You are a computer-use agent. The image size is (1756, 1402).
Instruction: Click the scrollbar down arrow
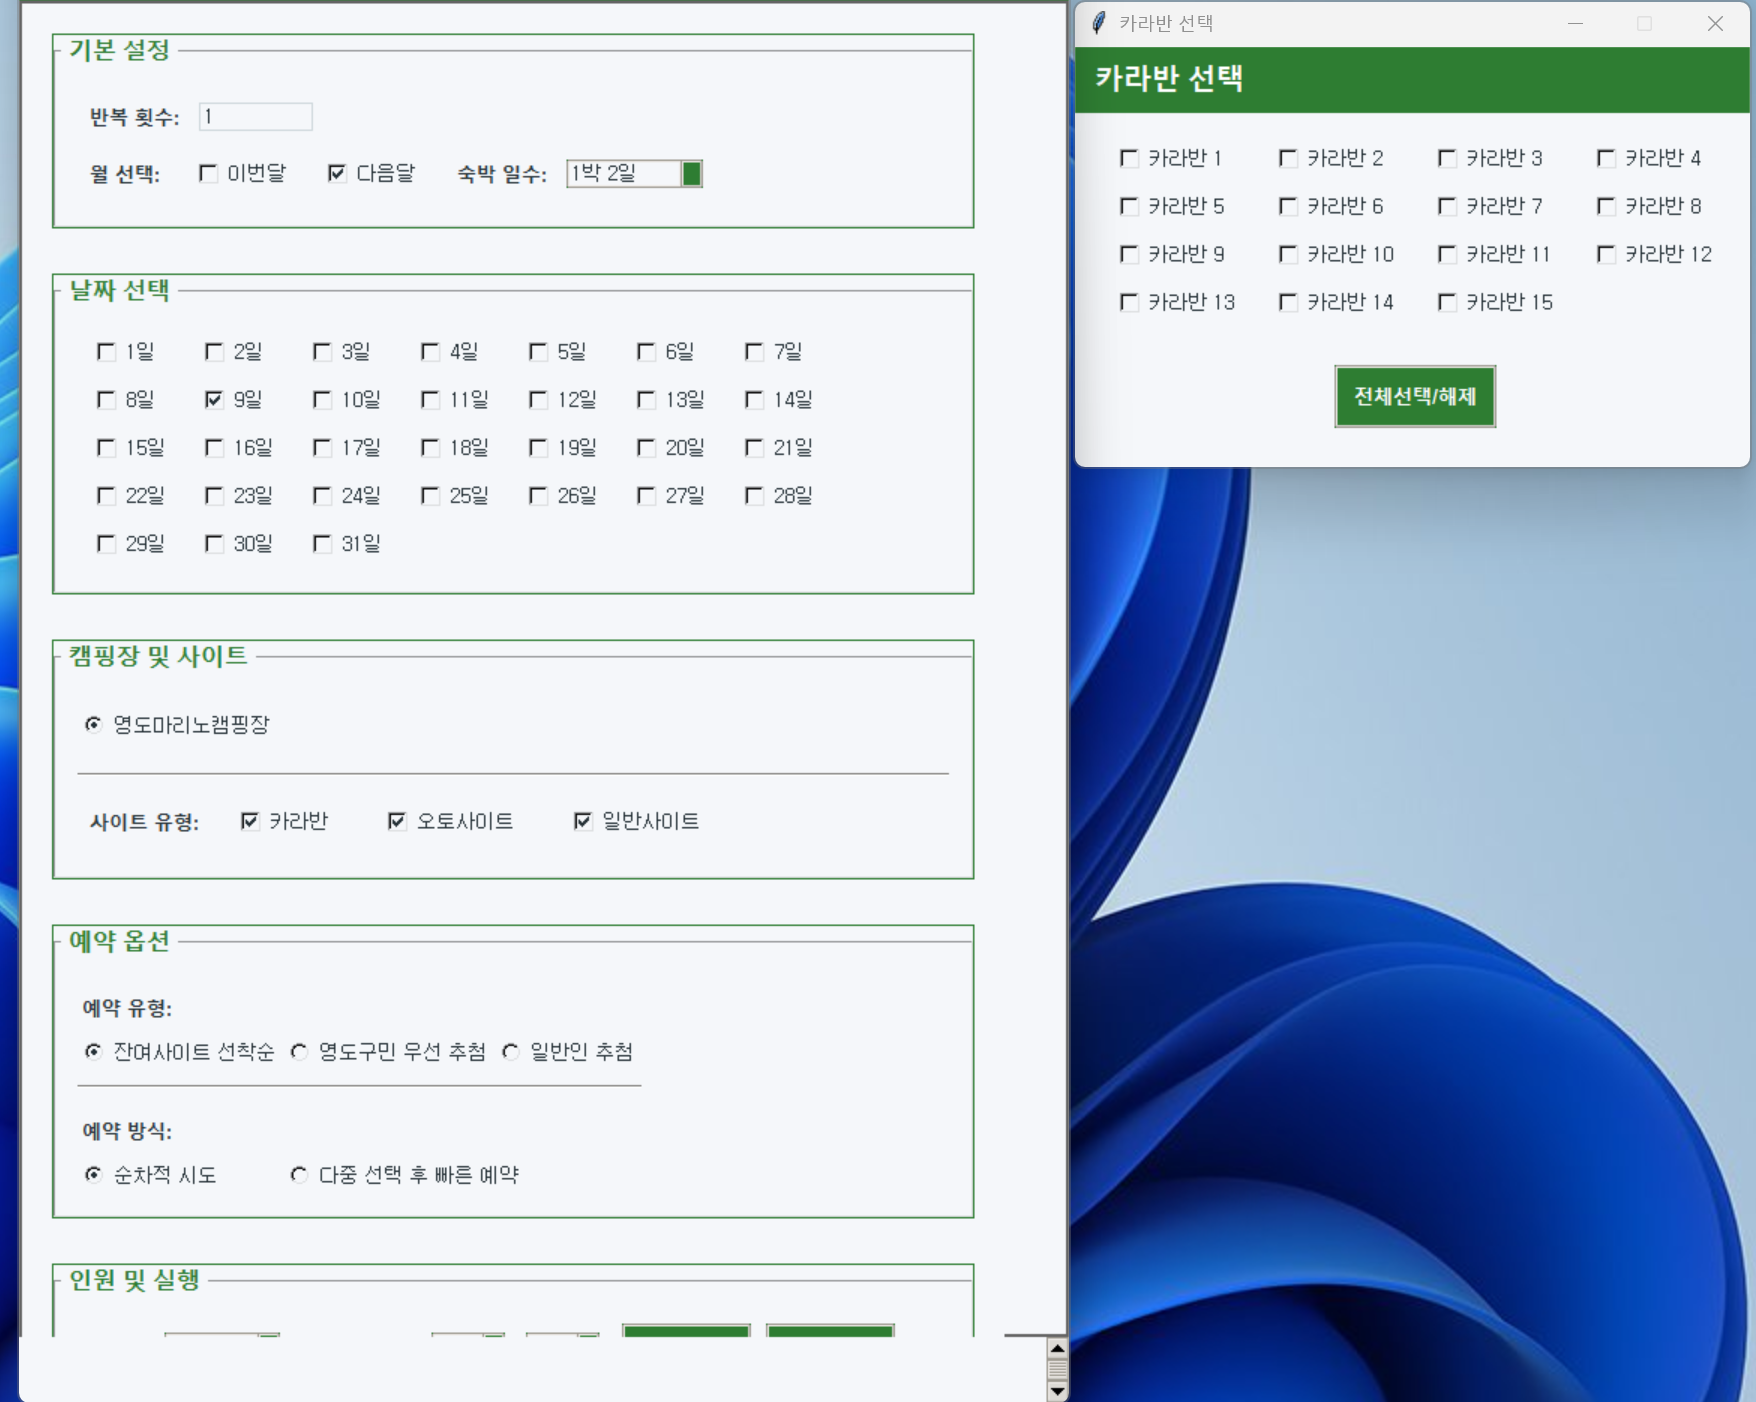pos(1057,1391)
